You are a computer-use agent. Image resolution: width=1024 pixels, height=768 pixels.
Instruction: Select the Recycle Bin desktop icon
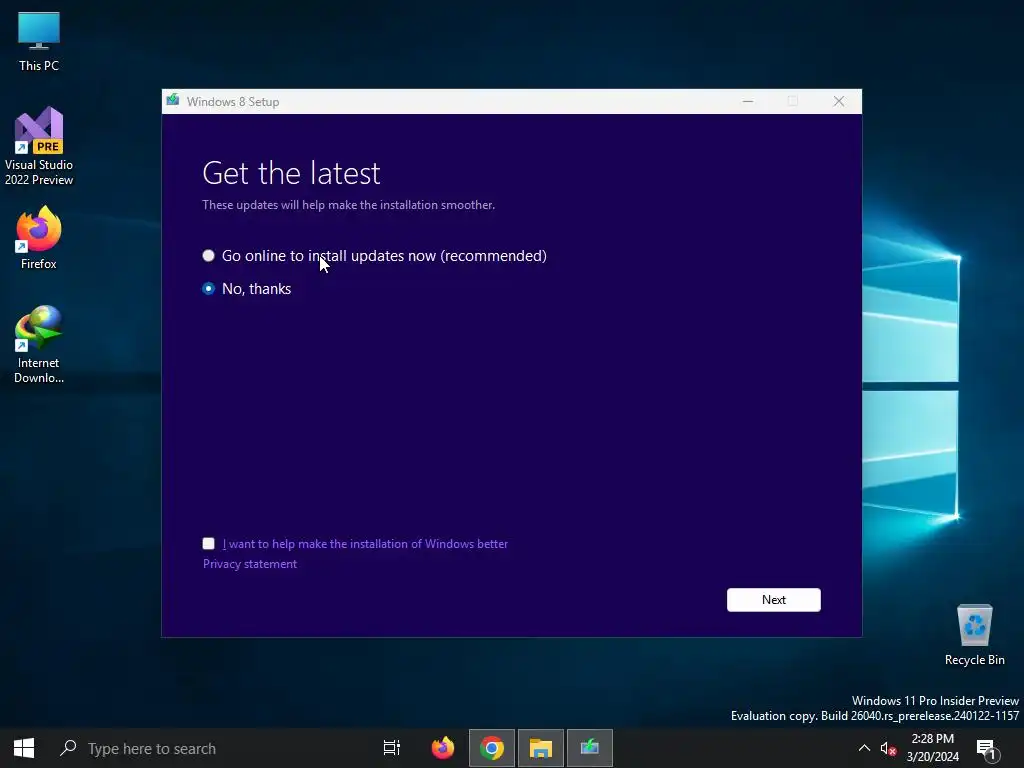click(x=974, y=634)
